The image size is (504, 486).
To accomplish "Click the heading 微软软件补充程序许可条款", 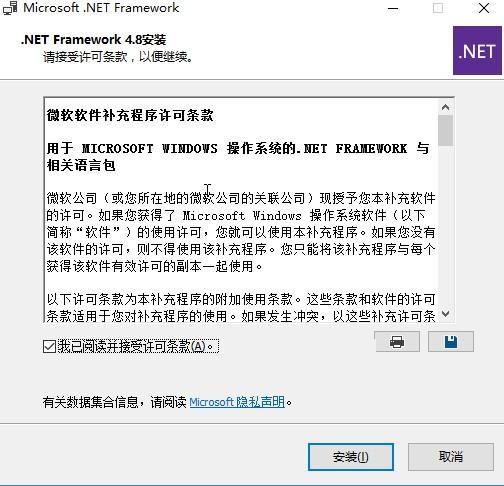I will (130, 115).
